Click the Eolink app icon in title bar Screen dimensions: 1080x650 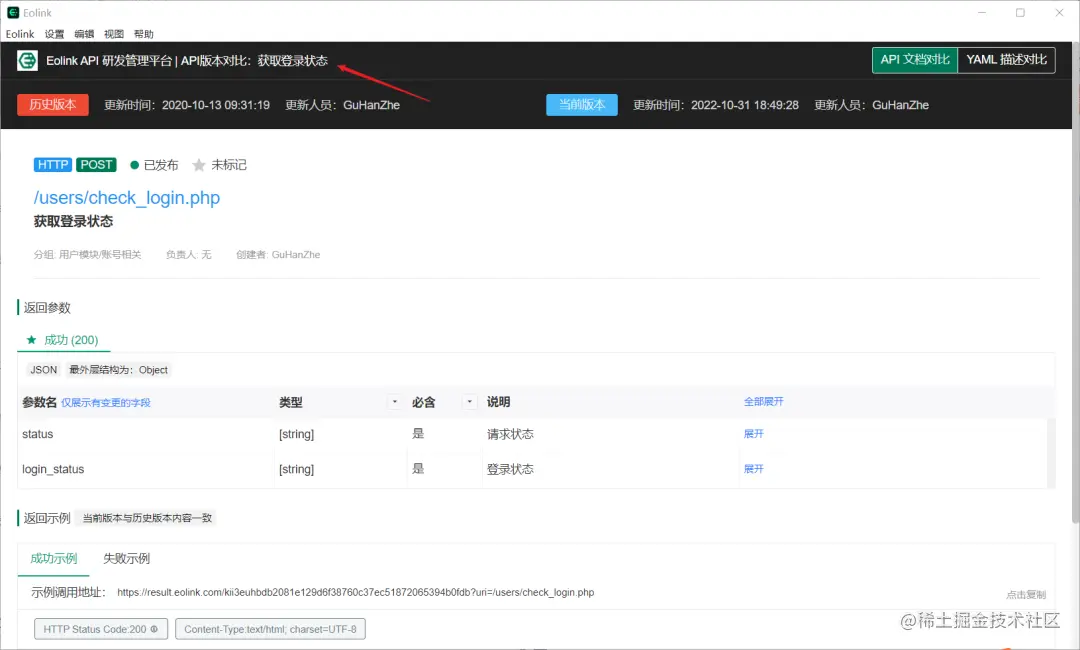click(12, 12)
